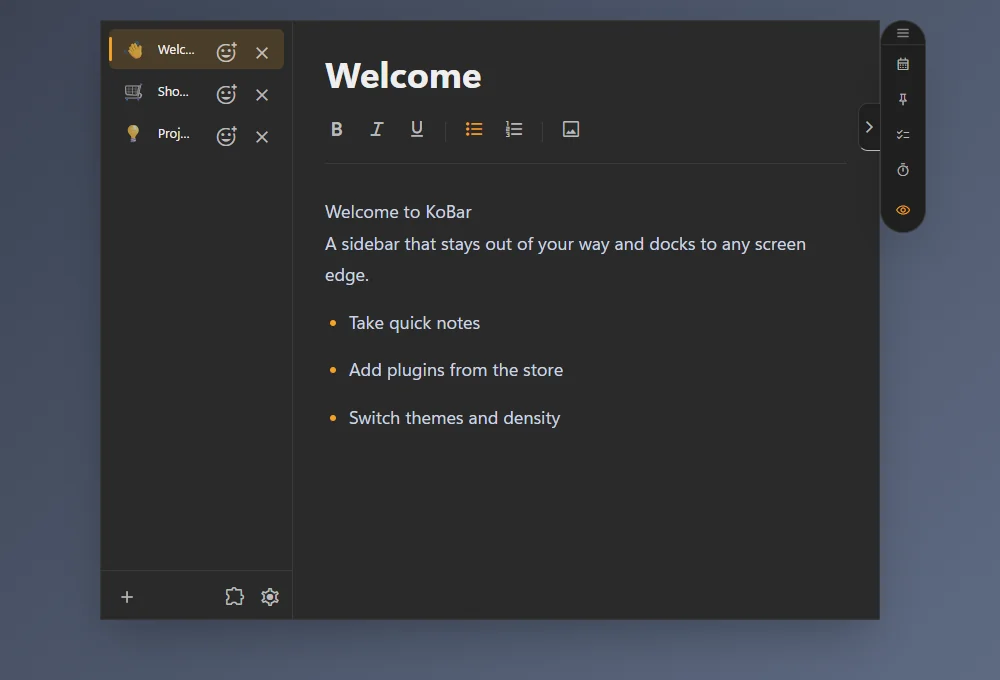Click the Welcome note title heading
This screenshot has width=1000, height=680.
click(x=403, y=76)
